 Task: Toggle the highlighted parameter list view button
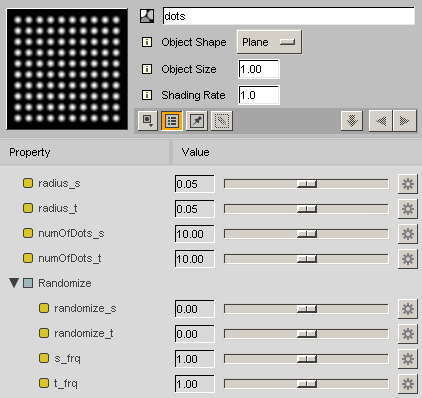click(172, 121)
